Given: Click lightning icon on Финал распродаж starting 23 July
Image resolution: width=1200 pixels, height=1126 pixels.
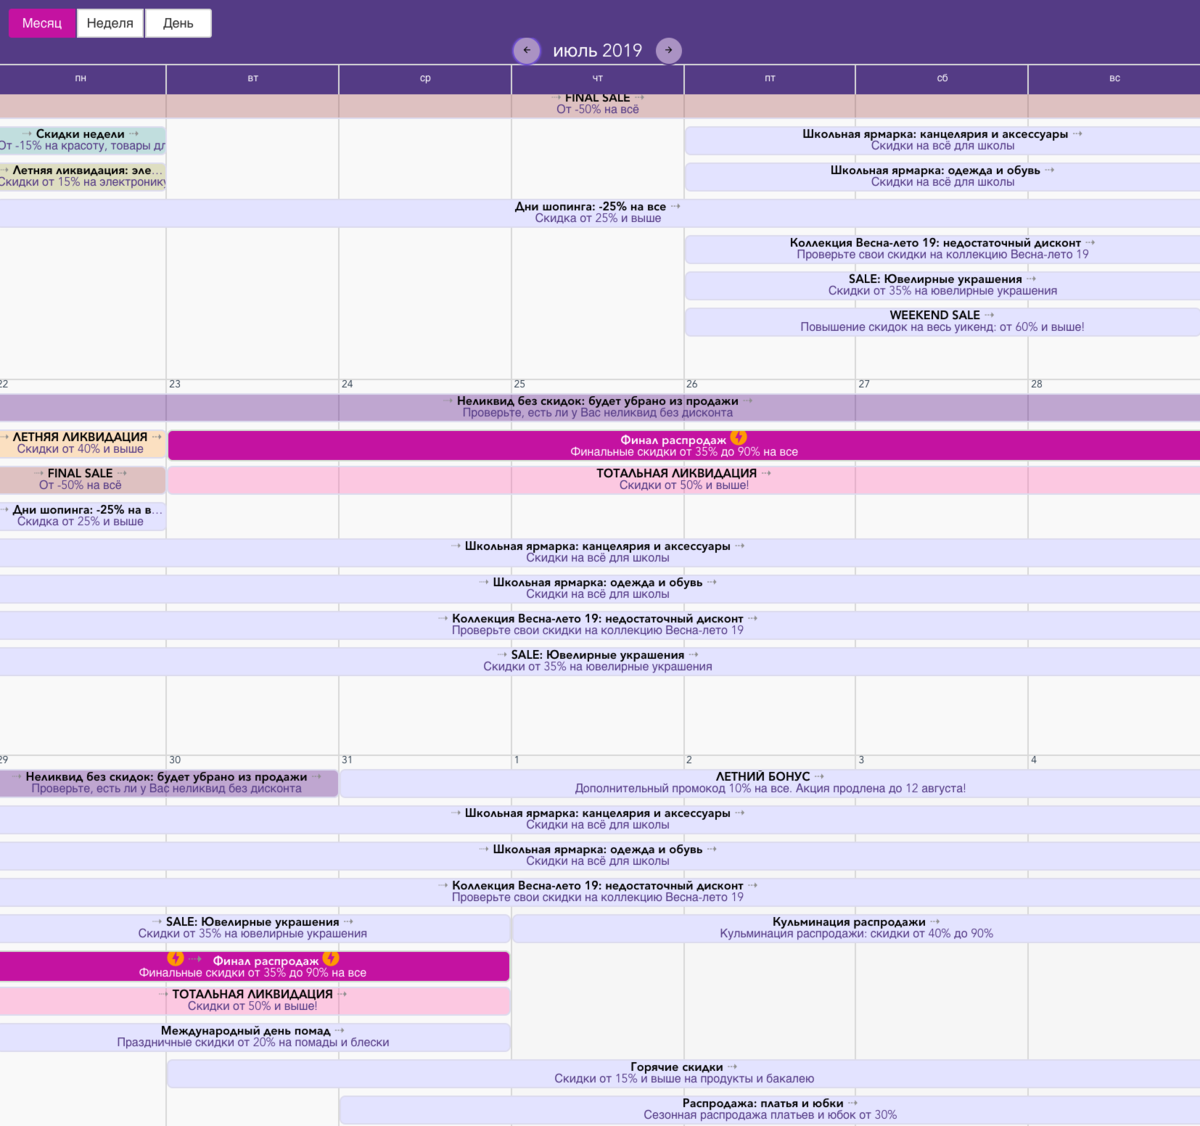Looking at the screenshot, I should [x=738, y=438].
